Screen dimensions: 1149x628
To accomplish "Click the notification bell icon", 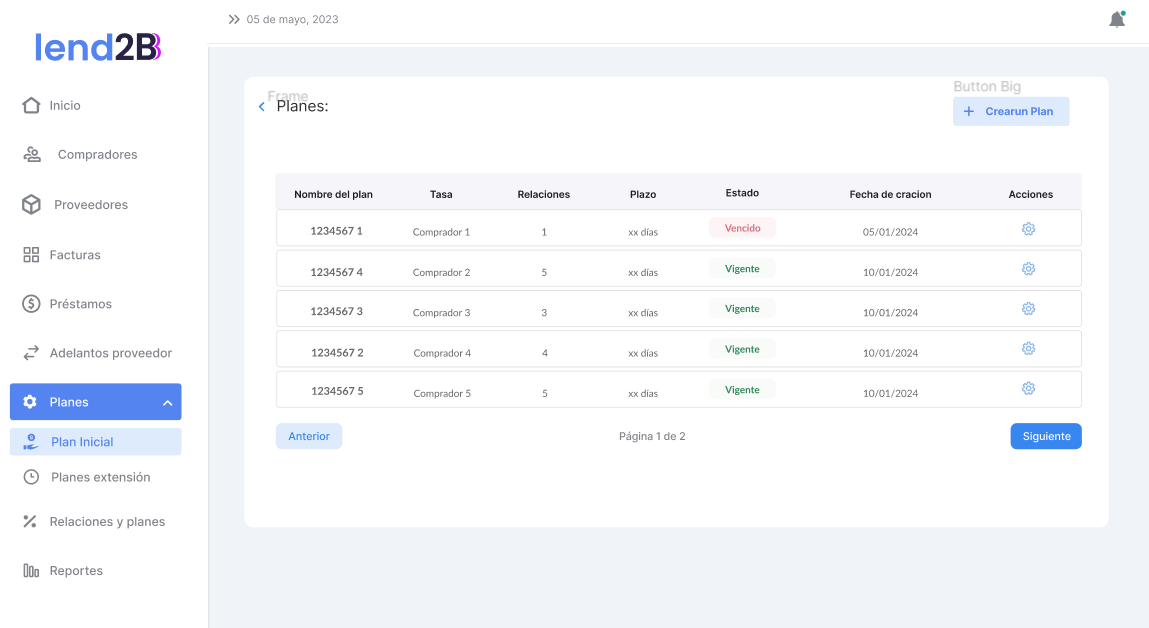I will [1117, 19].
